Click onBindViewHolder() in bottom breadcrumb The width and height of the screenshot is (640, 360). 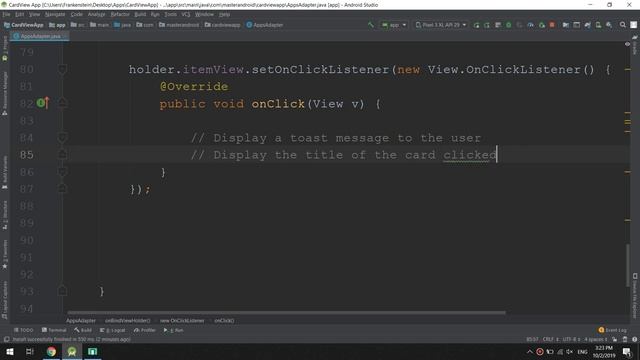(x=127, y=321)
